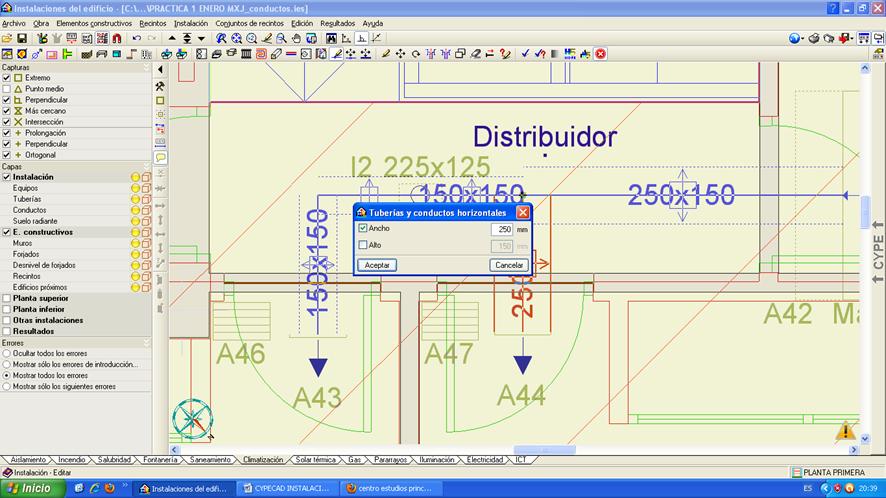
Task: Click the red magnet snap icon
Action: (x=117, y=38)
